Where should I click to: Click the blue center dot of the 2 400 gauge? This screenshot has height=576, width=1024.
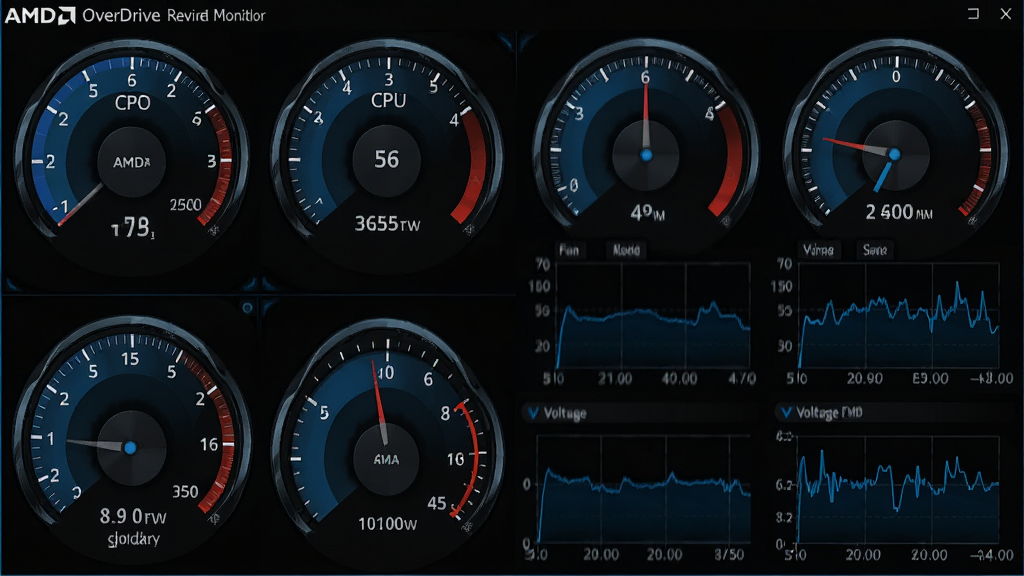point(895,155)
